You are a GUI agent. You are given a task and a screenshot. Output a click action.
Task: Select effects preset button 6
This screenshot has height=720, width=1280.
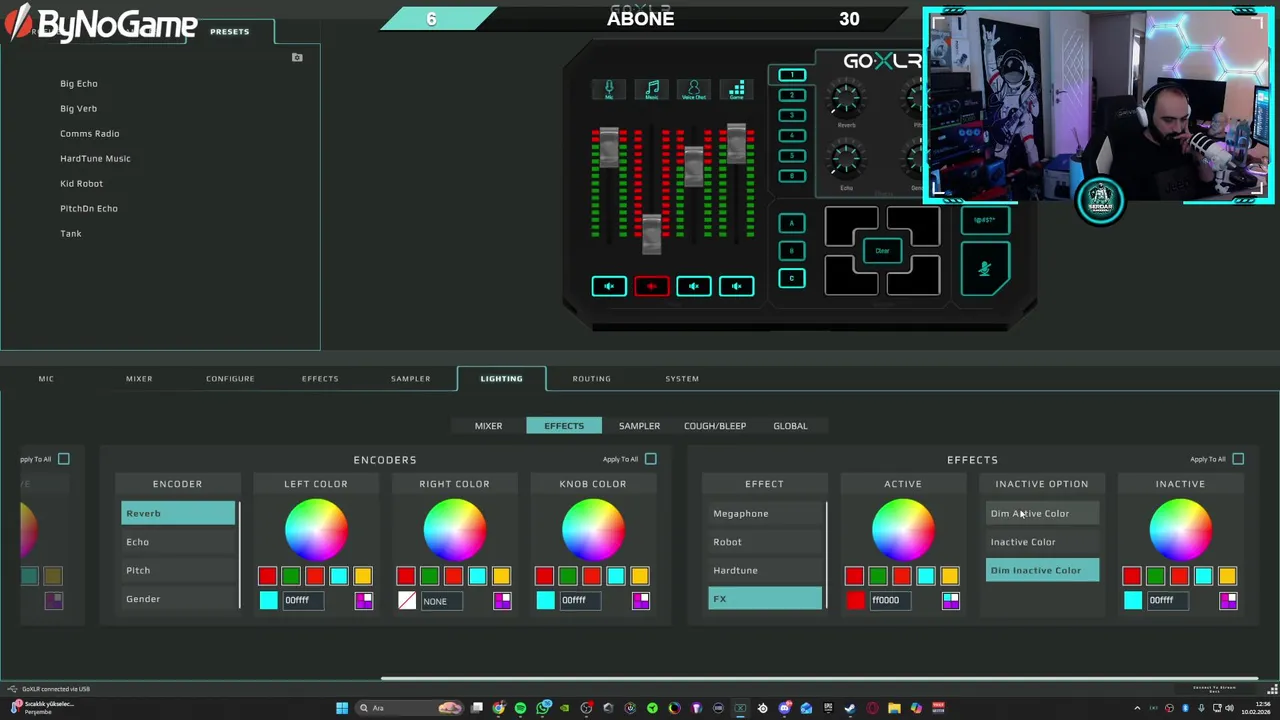click(x=792, y=176)
